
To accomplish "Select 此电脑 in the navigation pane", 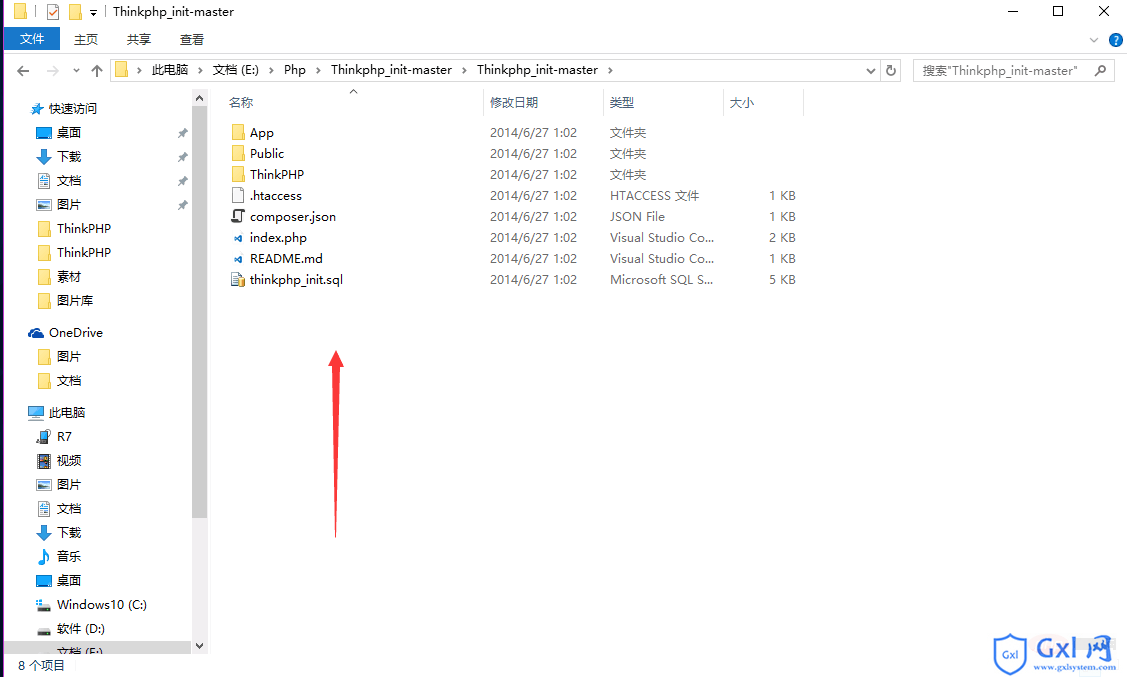I will click(67, 413).
